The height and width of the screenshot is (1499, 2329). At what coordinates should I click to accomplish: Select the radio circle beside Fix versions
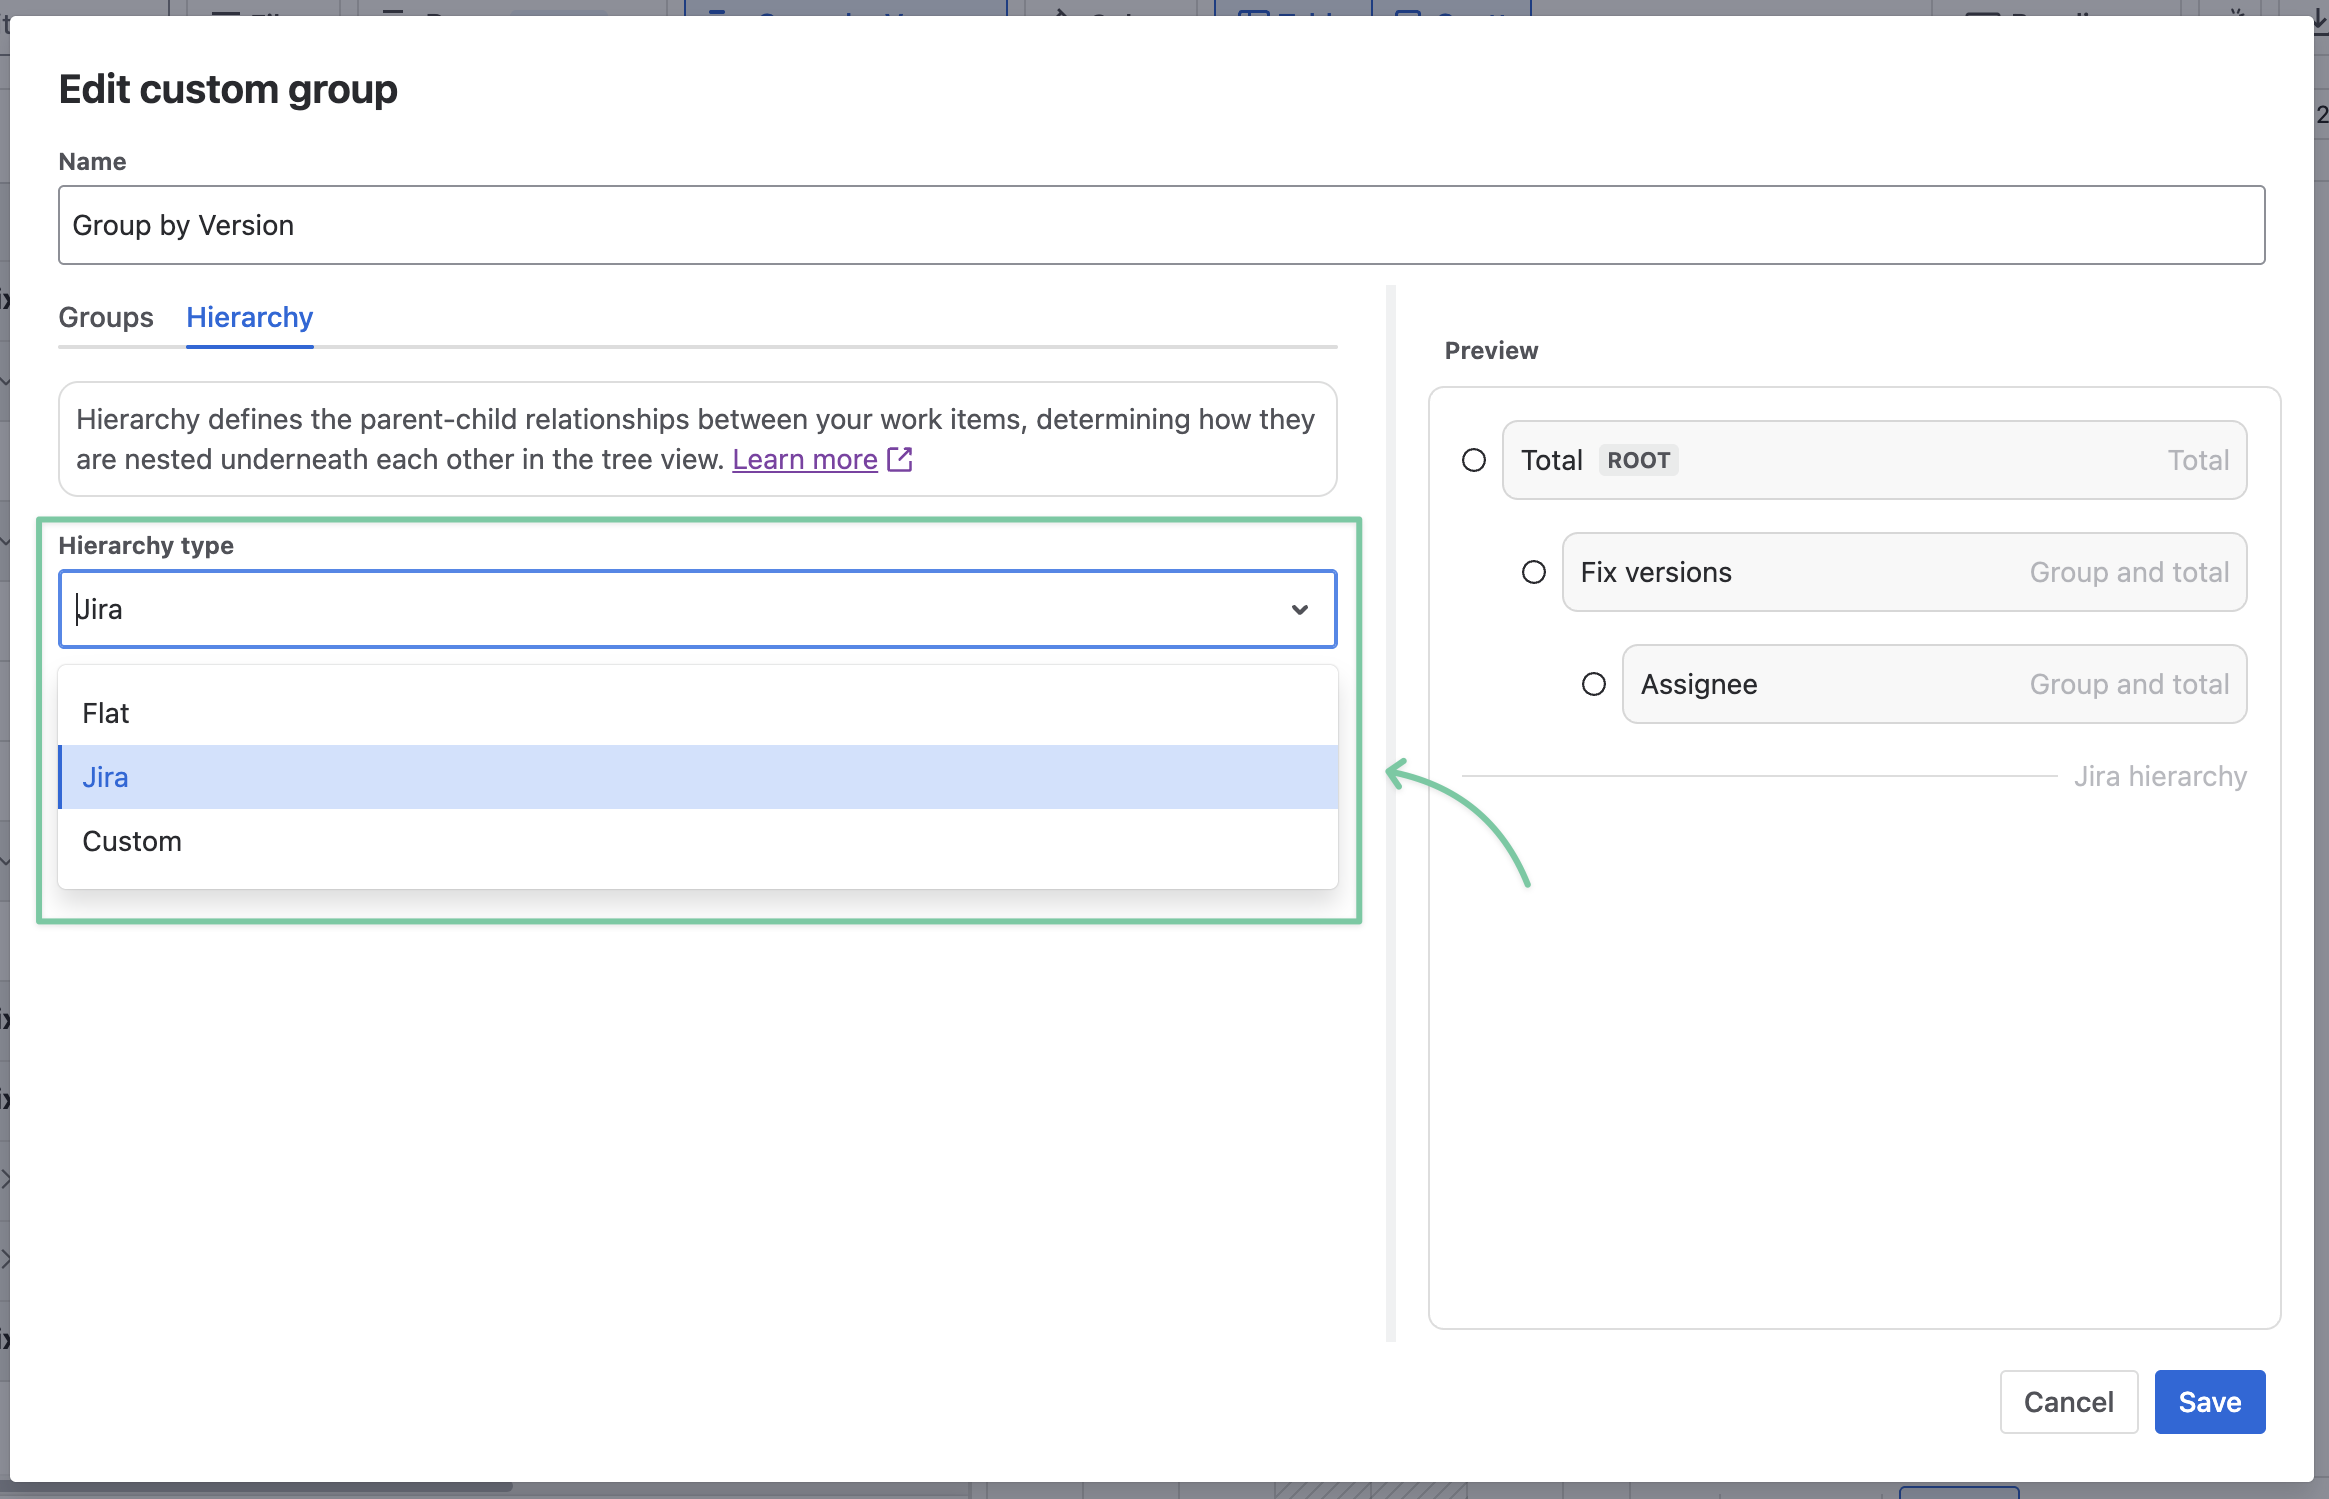1533,572
